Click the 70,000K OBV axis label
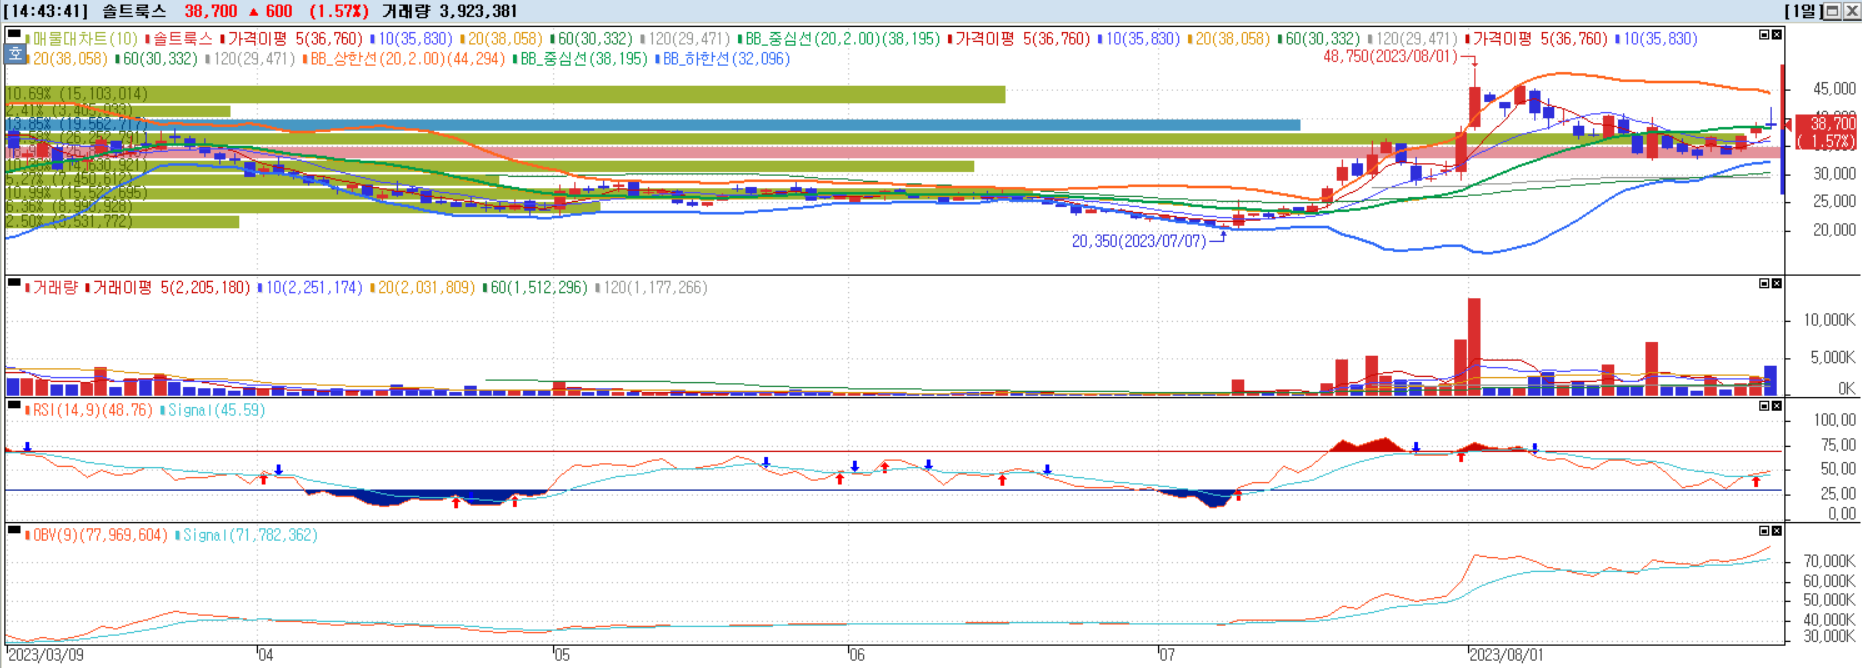The height and width of the screenshot is (668, 1862). (x=1829, y=561)
